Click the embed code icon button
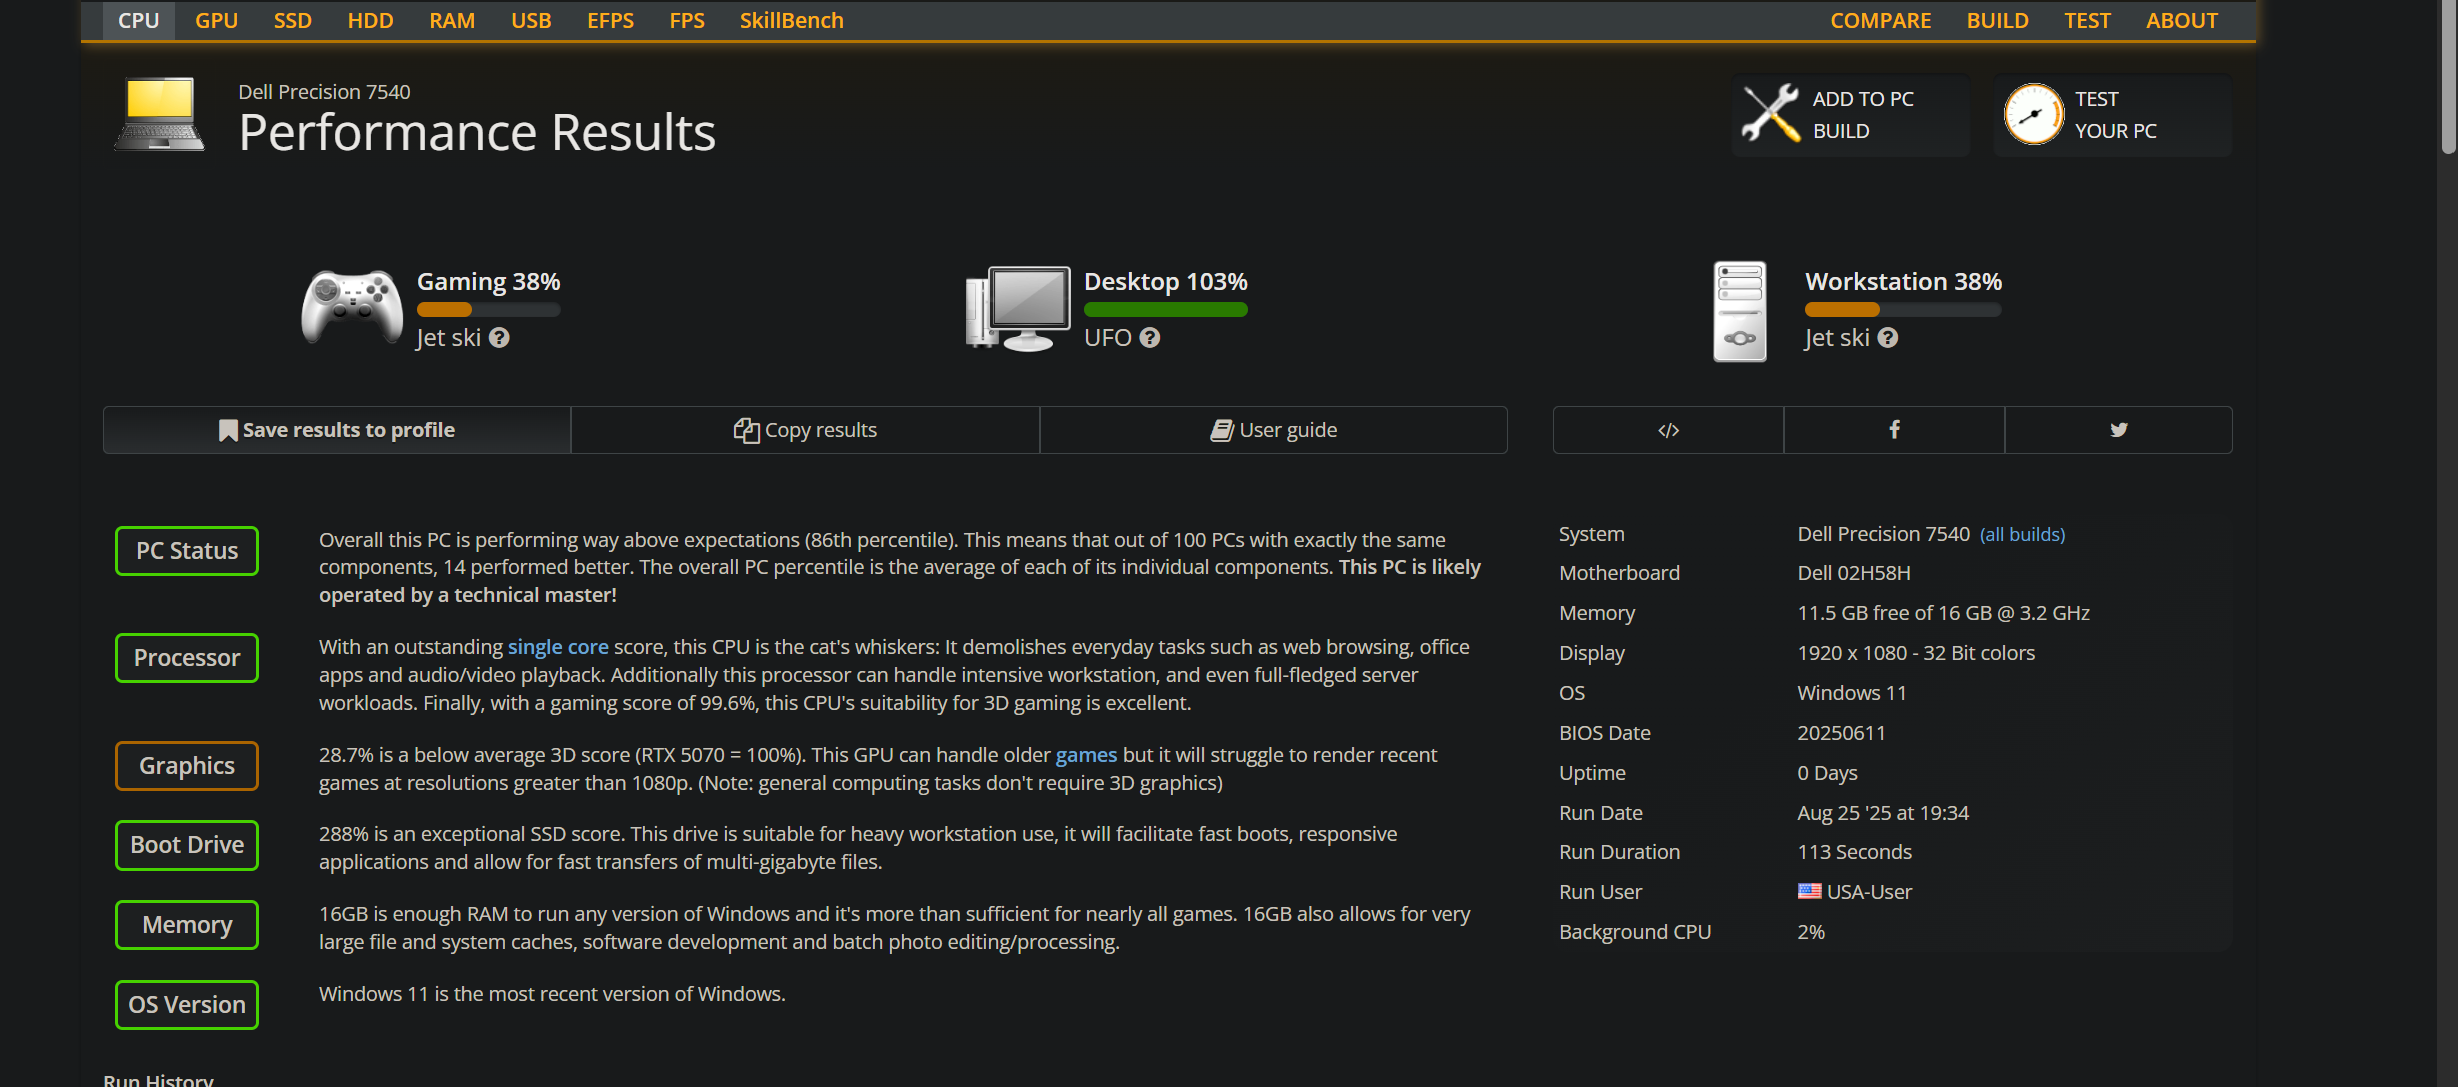 [1668, 430]
